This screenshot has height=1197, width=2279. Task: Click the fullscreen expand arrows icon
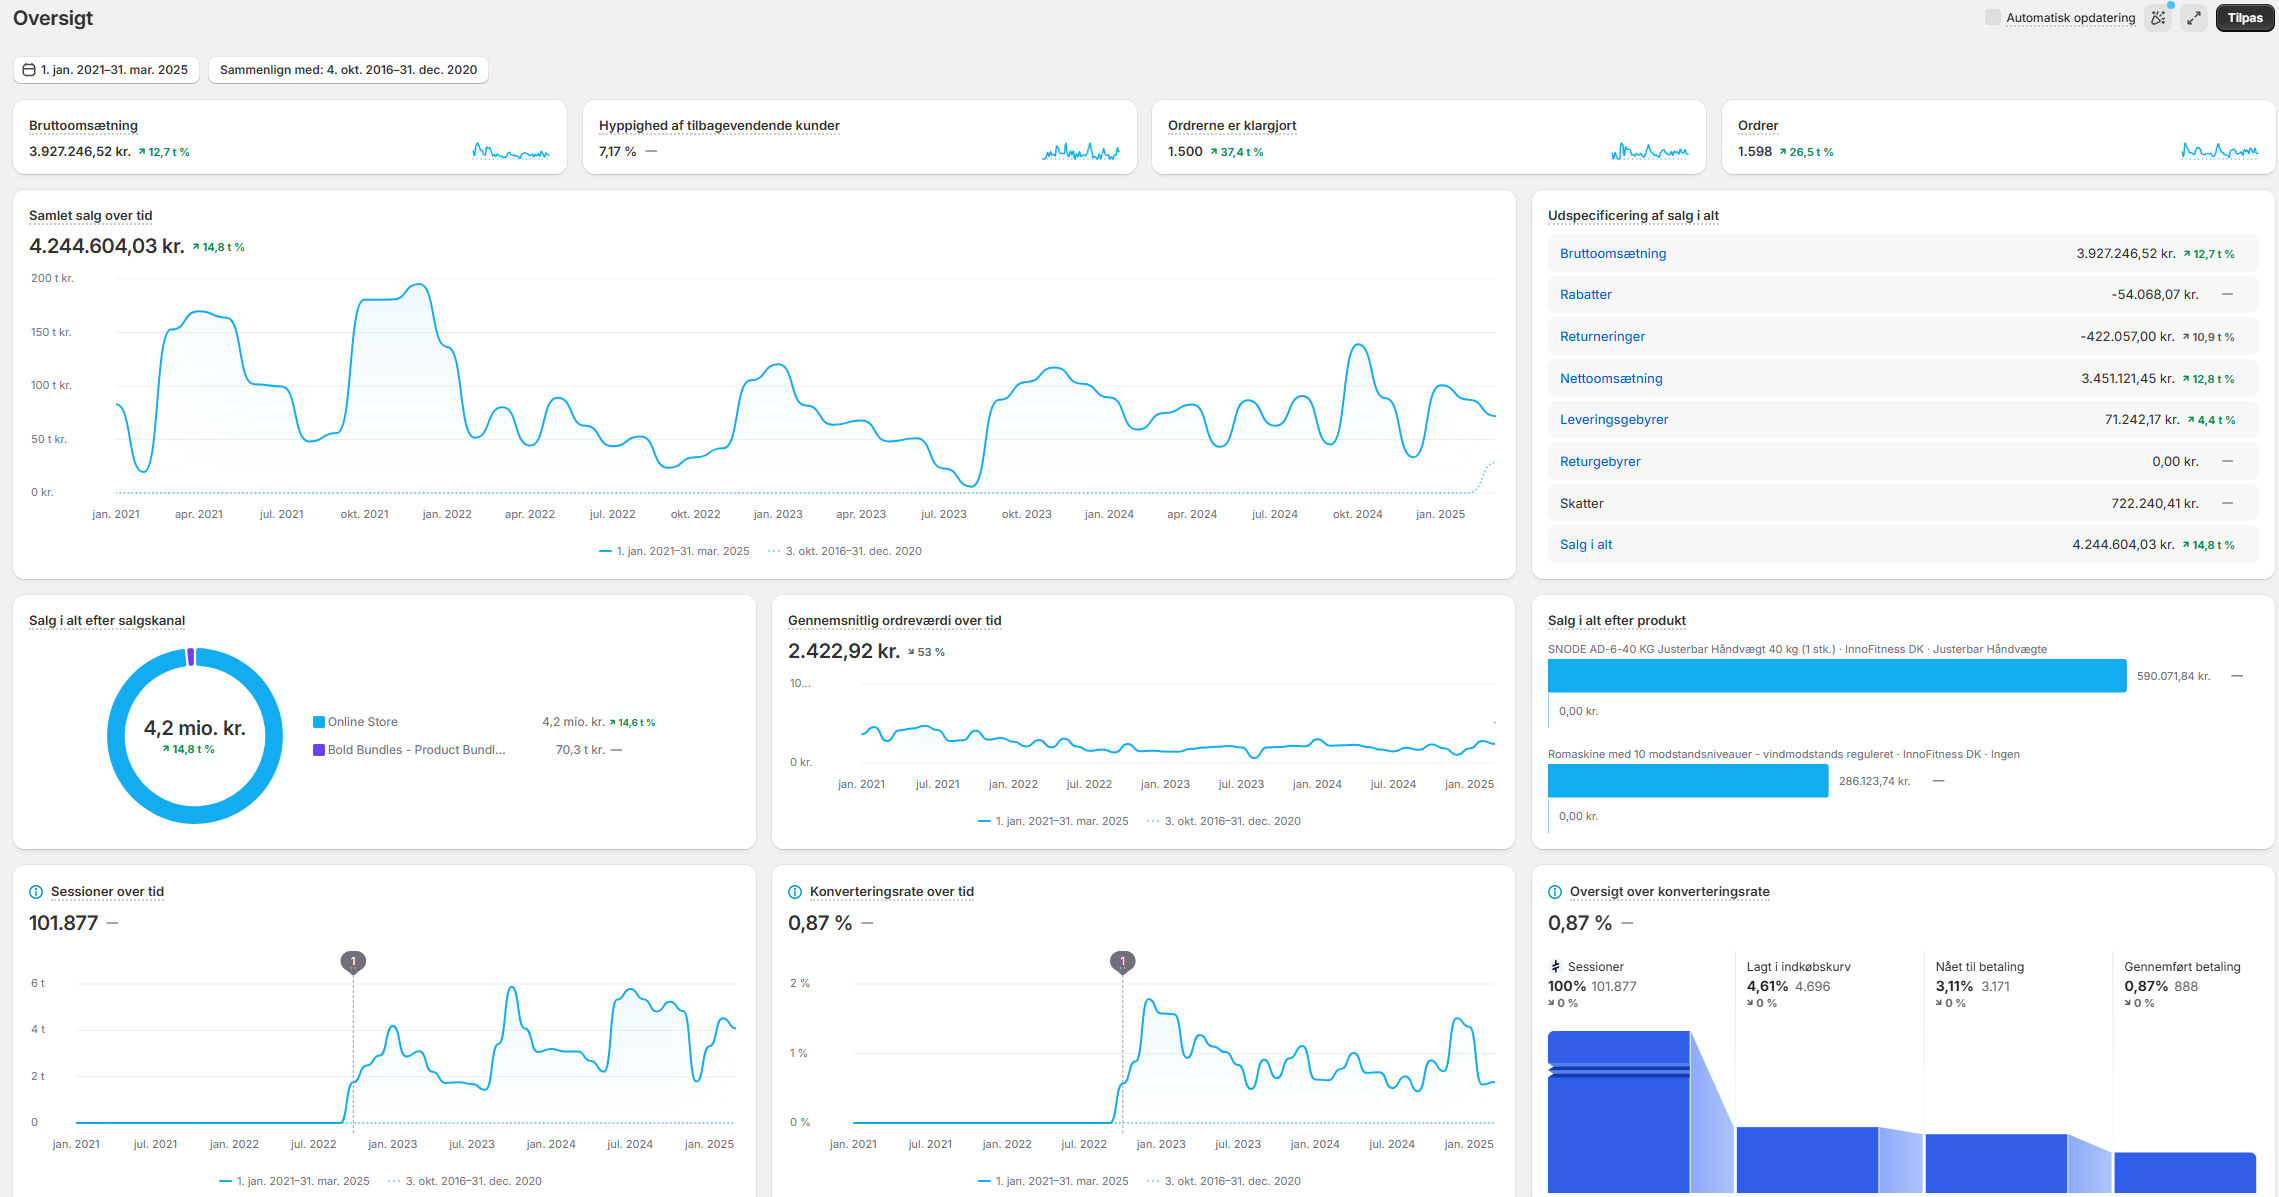pos(2194,18)
